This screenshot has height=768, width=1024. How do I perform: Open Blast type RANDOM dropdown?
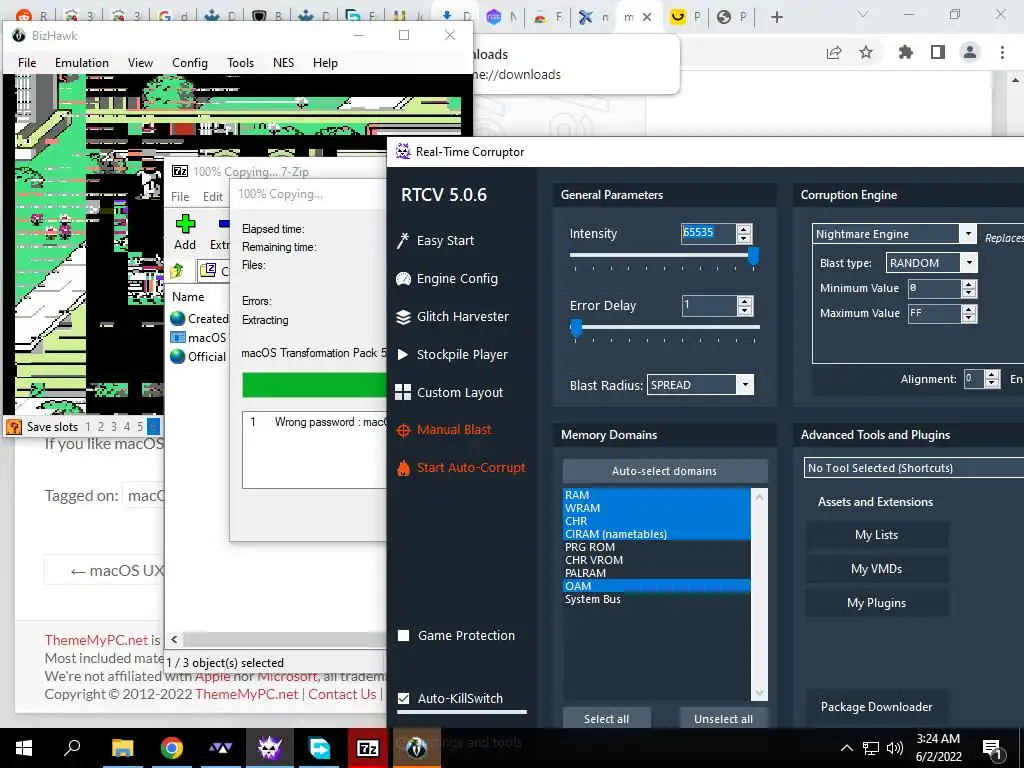pos(969,263)
